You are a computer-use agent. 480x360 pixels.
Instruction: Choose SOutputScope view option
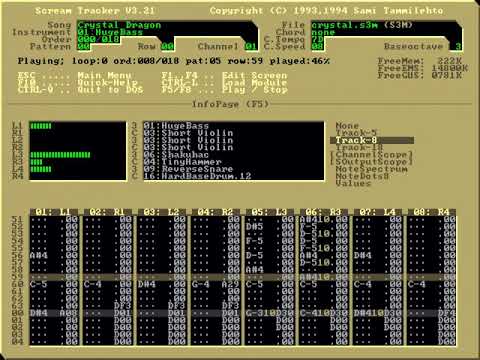pos(371,162)
